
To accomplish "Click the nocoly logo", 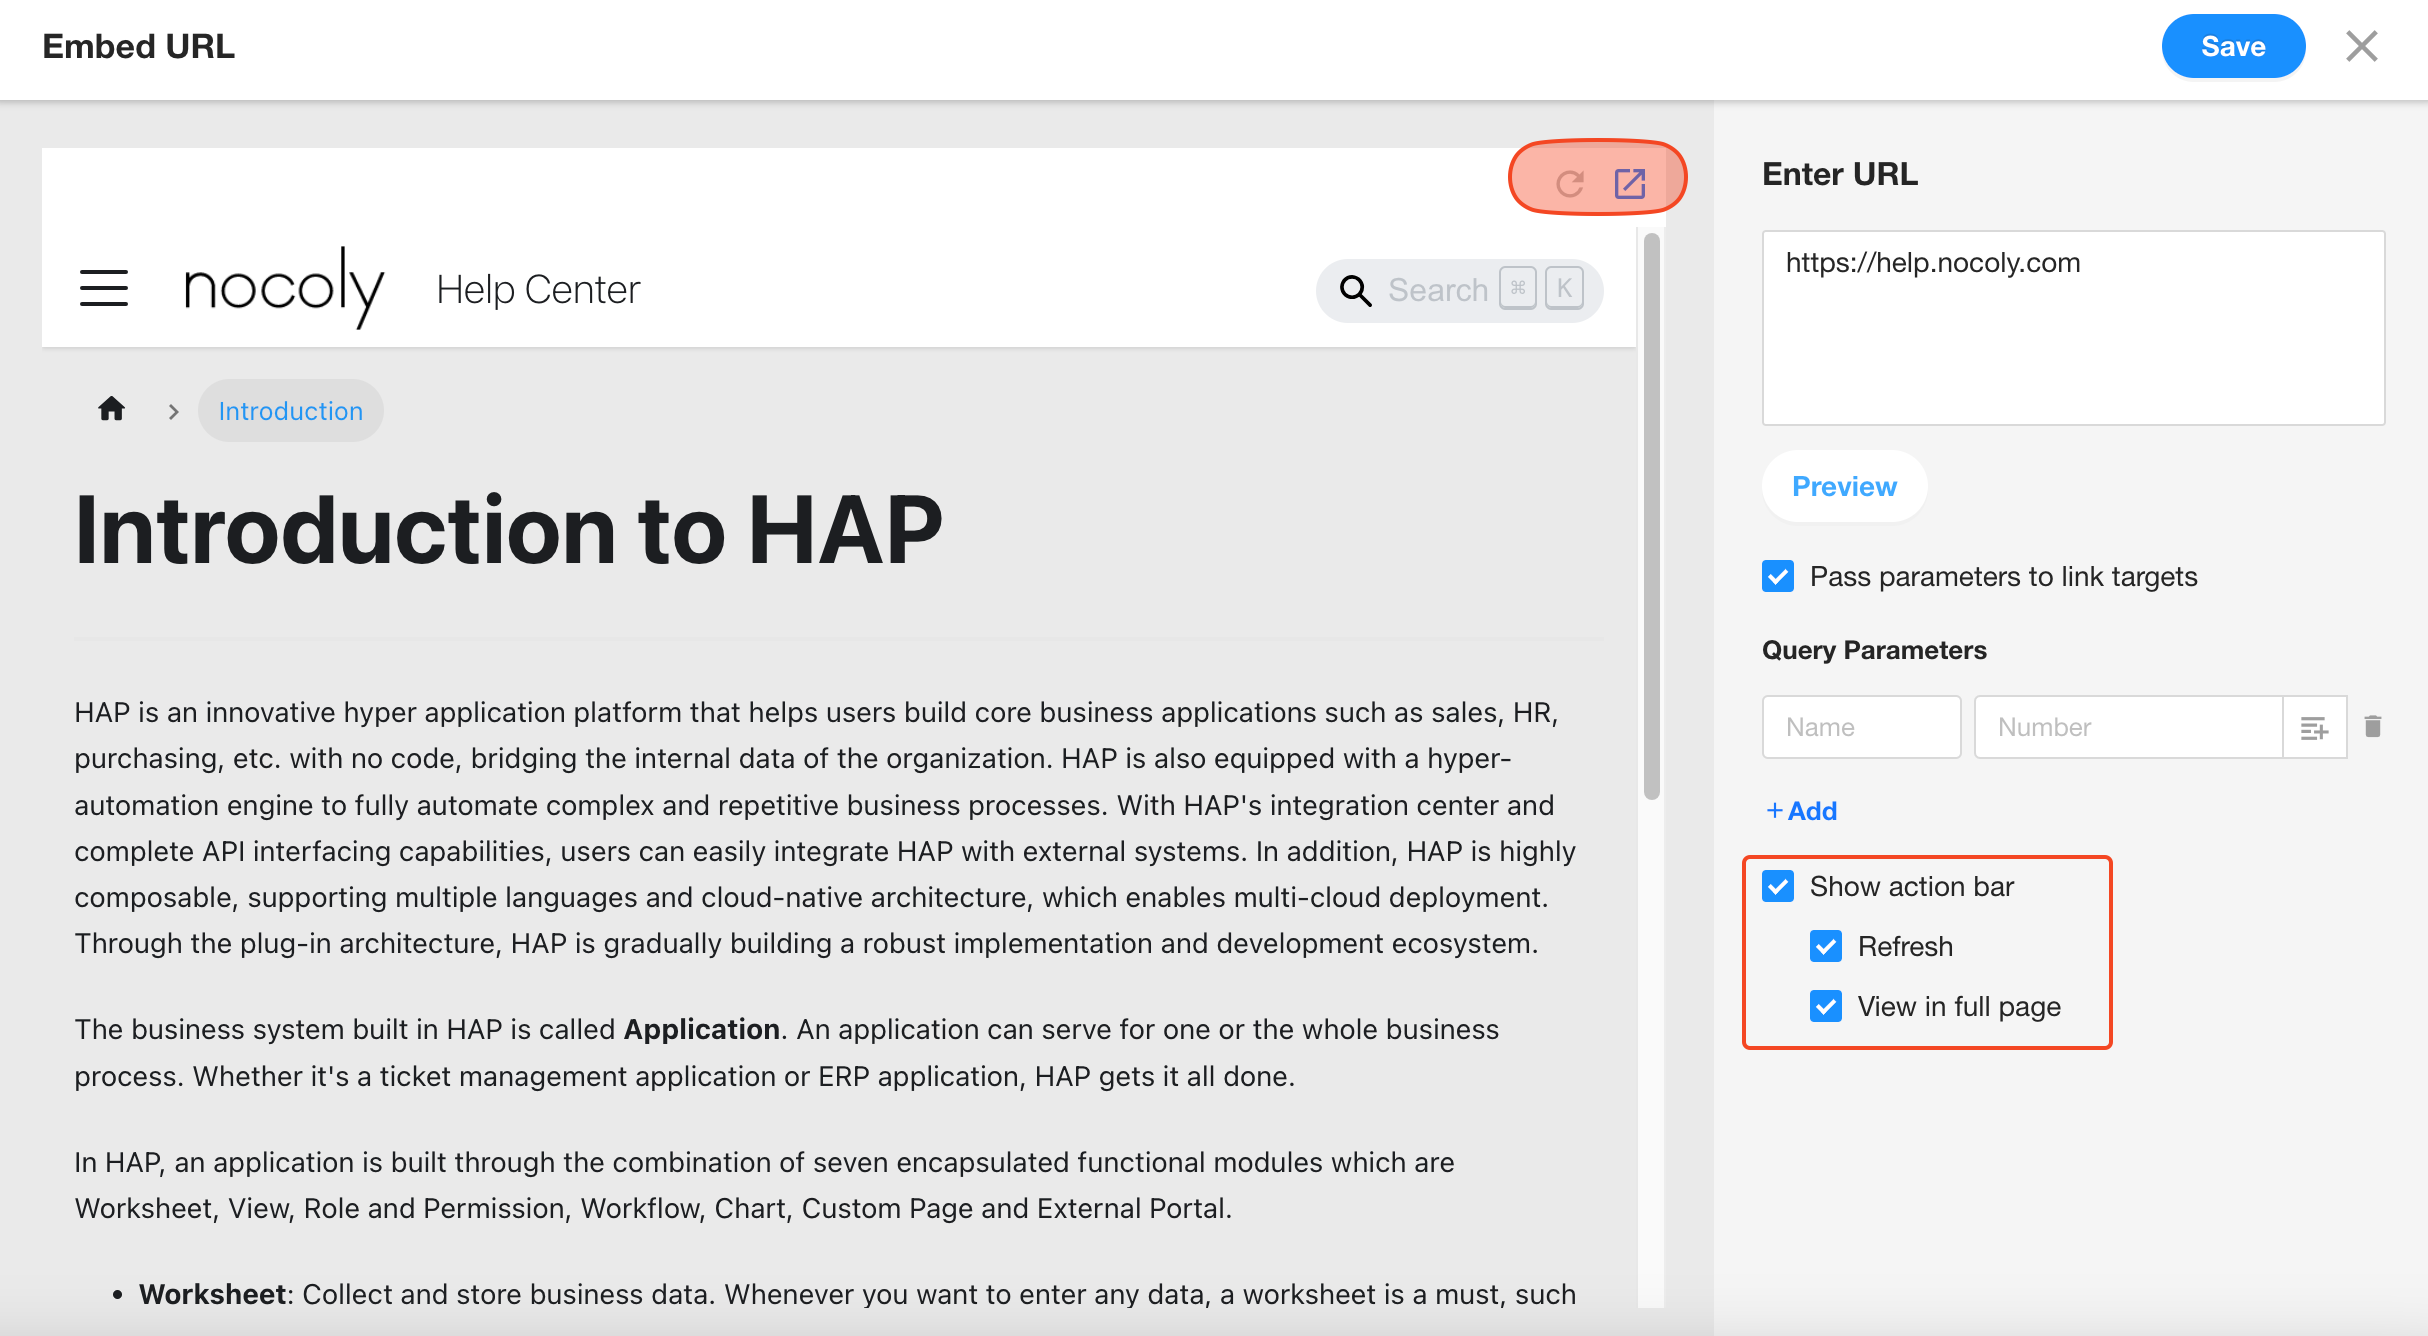I will (284, 288).
